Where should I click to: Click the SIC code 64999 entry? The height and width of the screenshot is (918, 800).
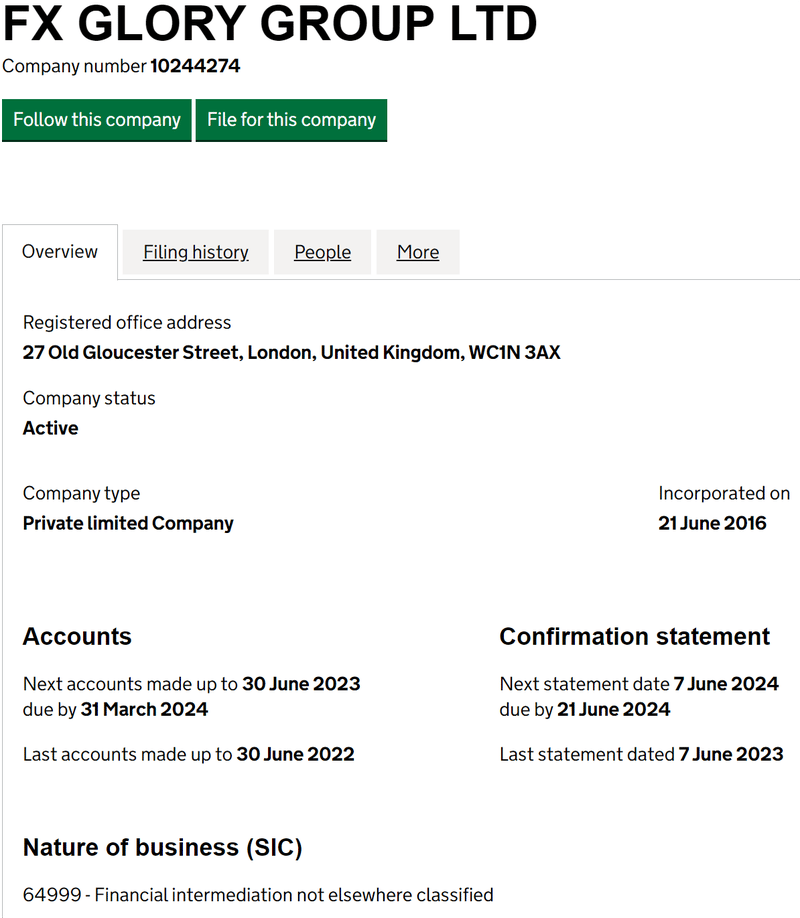258,894
